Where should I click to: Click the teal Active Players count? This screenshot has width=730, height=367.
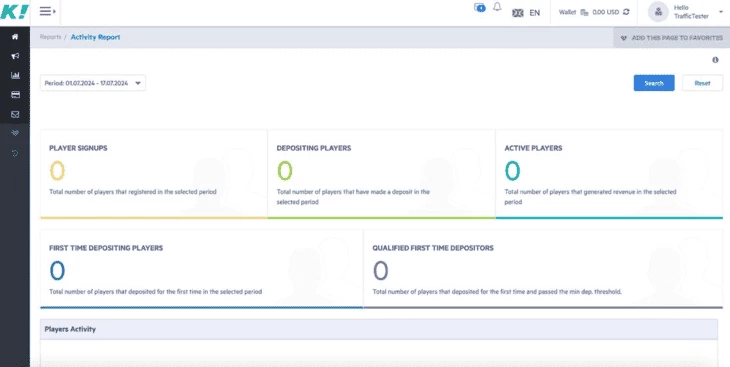pos(513,170)
